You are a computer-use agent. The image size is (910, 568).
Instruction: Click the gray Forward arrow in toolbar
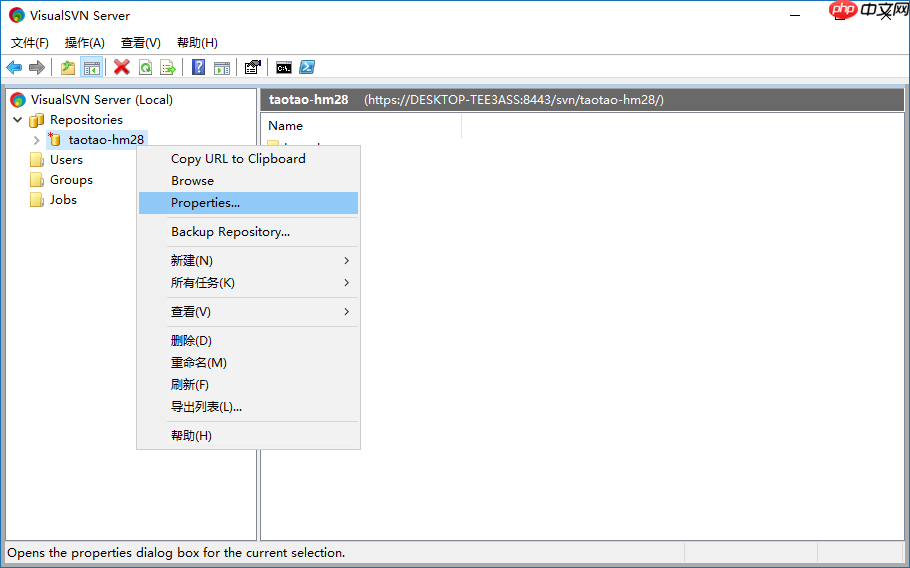click(x=37, y=67)
